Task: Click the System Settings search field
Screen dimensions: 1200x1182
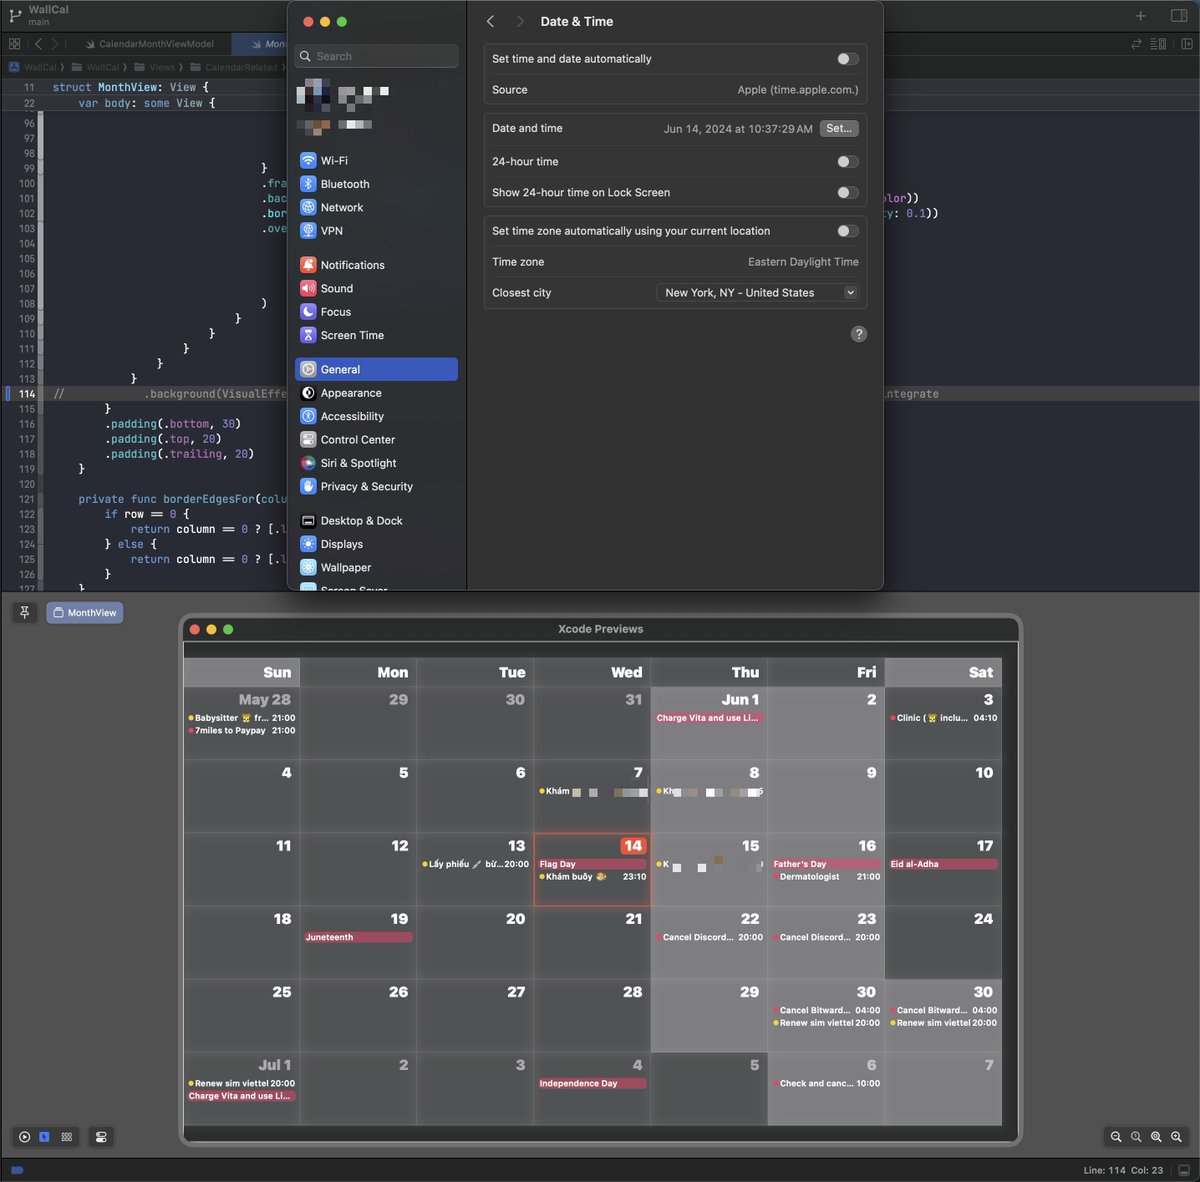Action: pos(377,56)
